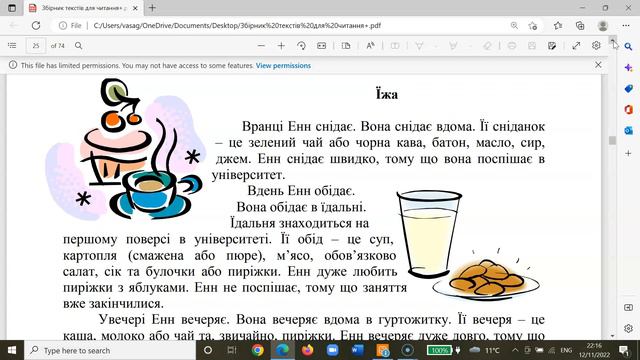Click the address bar with the file path
640x360 pixels.
point(237,25)
